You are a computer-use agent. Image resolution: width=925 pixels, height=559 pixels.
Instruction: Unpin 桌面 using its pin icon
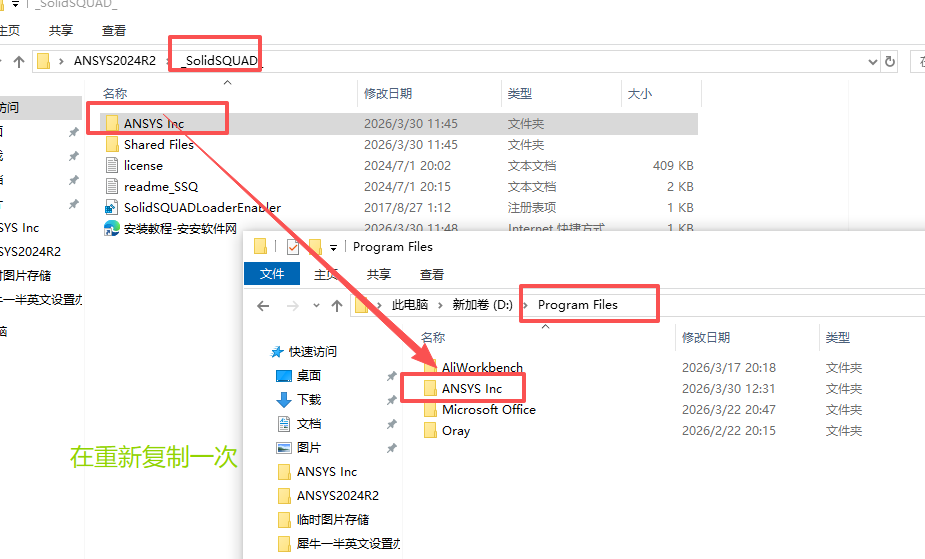[391, 376]
